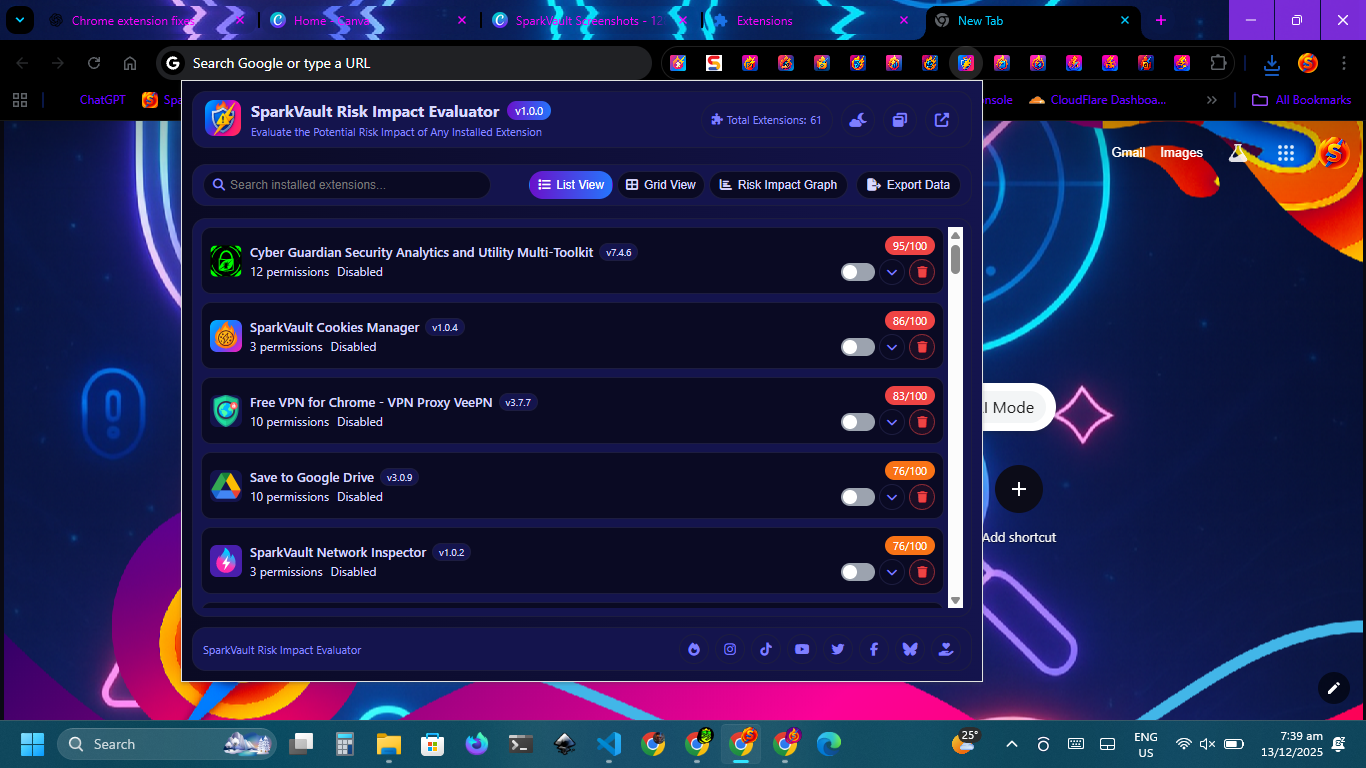Viewport: 1366px width, 768px height.
Task: Enable the Cyber Guardian extension toggle
Action: (857, 272)
